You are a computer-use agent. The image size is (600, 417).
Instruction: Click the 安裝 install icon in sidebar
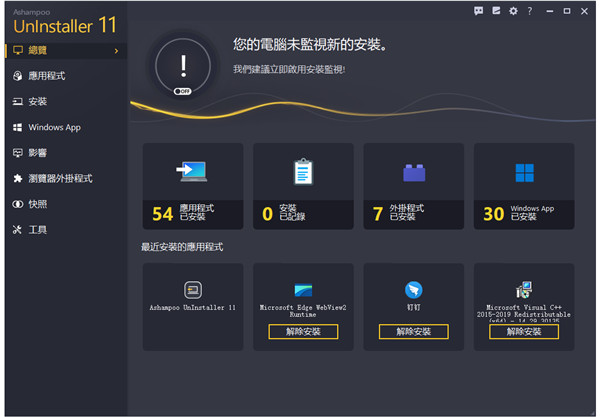pyautogui.click(x=18, y=101)
